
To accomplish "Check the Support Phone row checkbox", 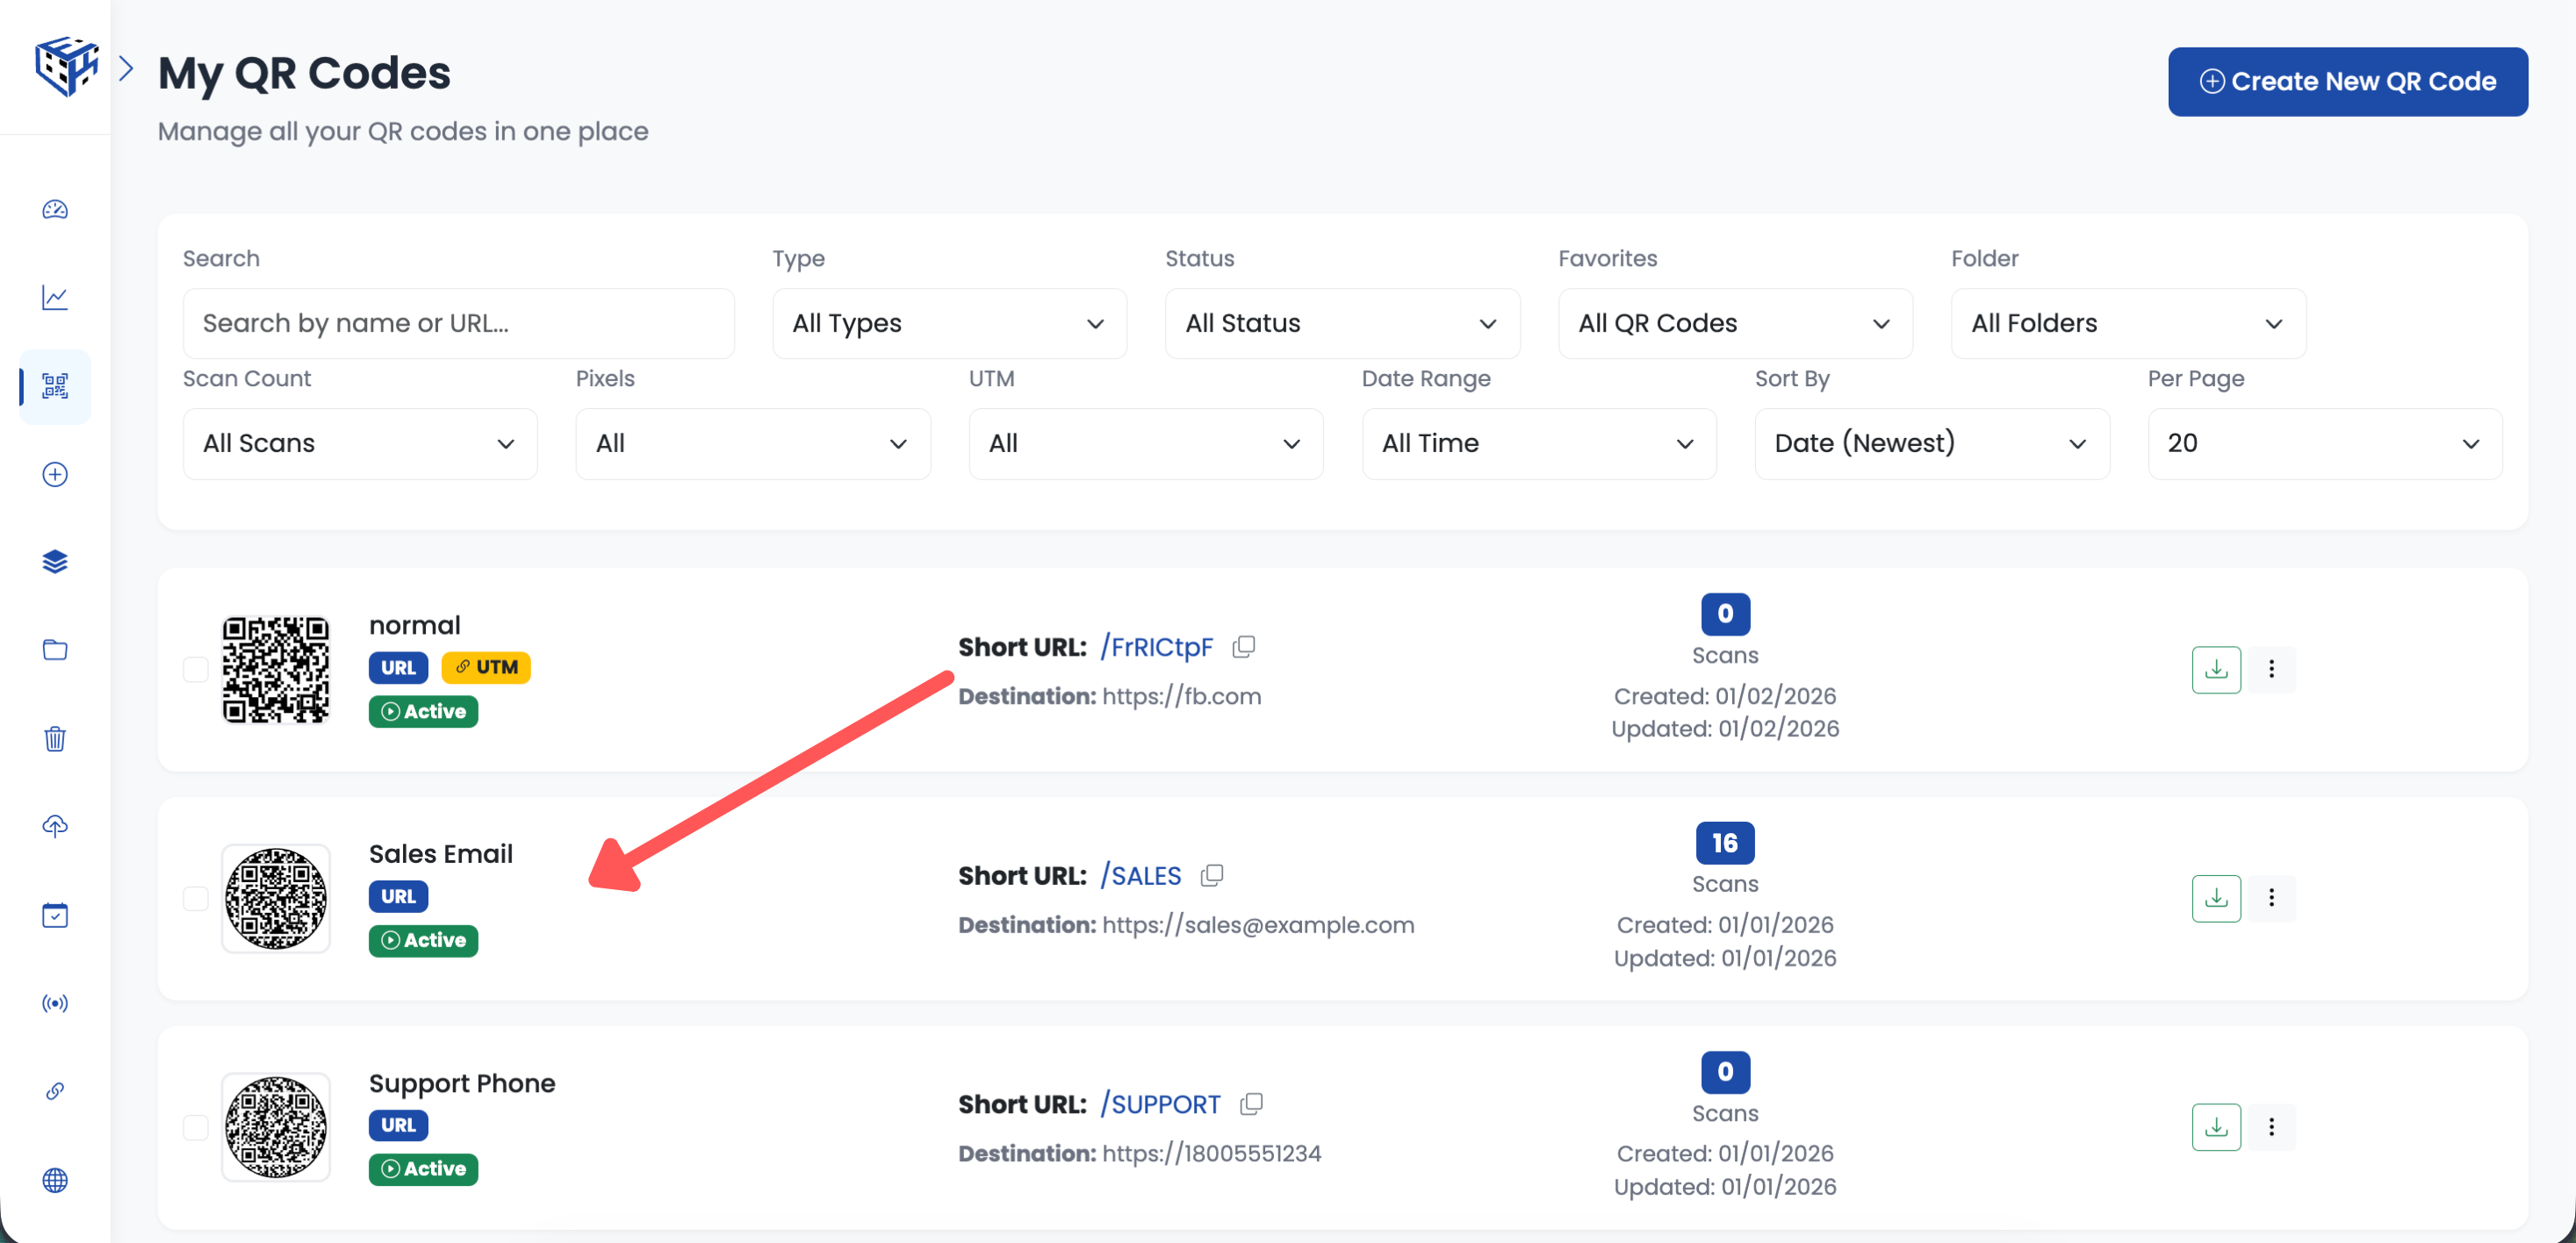I will pos(196,1127).
